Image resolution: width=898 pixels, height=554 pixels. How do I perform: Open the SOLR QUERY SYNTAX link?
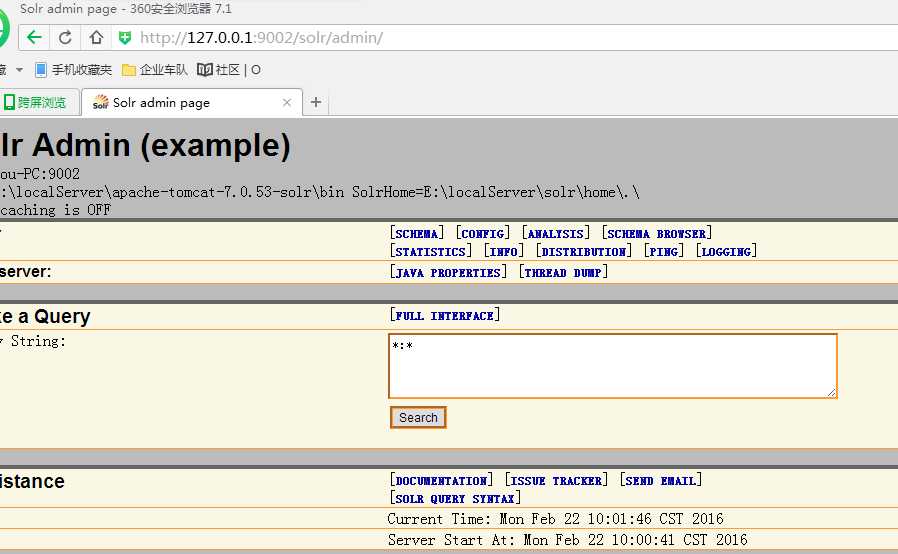pos(455,498)
